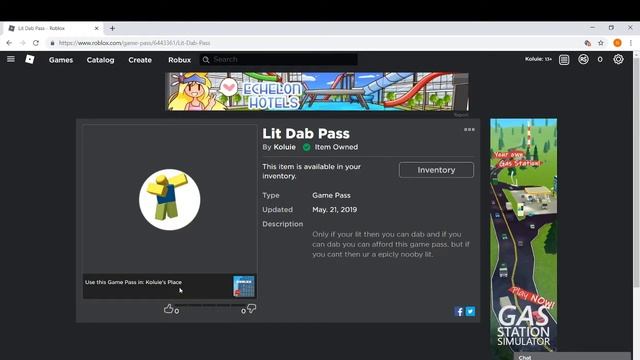Open the notifications feed icon
The image size is (640, 360).
coord(564,60)
